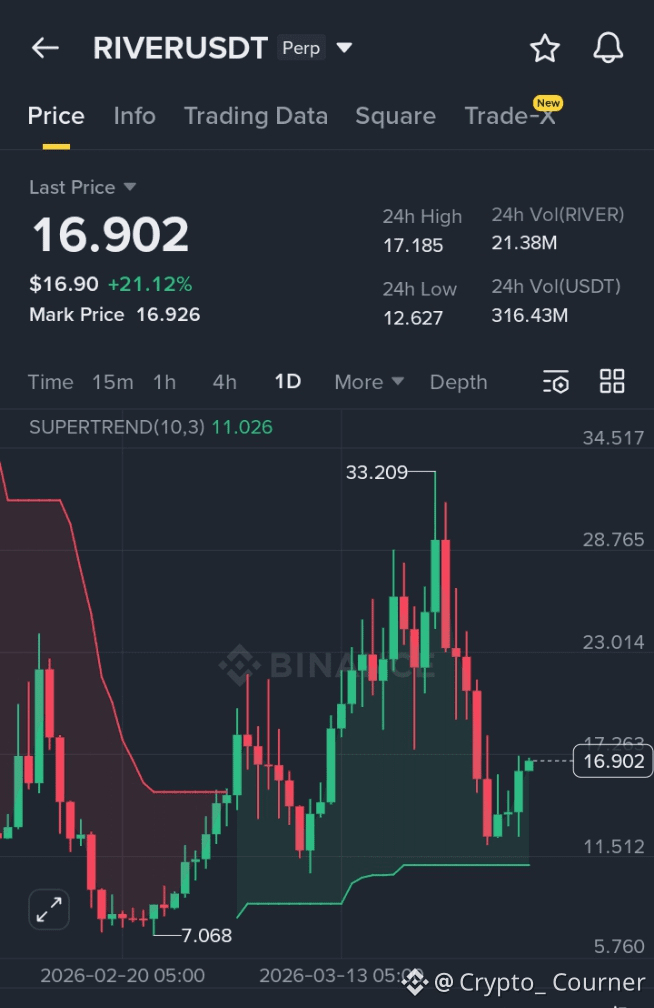Select the Time chart interval
The height and width of the screenshot is (1008, 654).
(50, 382)
